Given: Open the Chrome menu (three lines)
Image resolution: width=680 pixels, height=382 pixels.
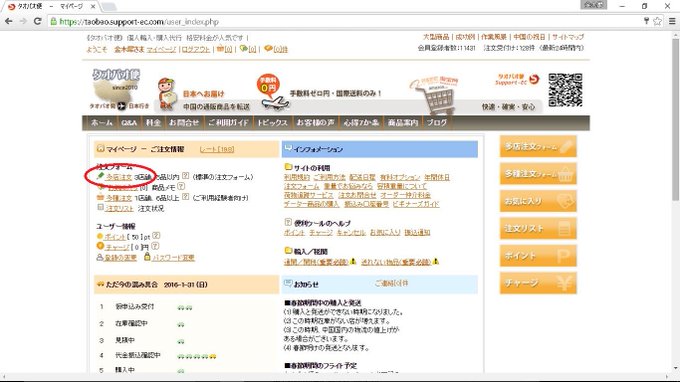Looking at the screenshot, I should 672,21.
